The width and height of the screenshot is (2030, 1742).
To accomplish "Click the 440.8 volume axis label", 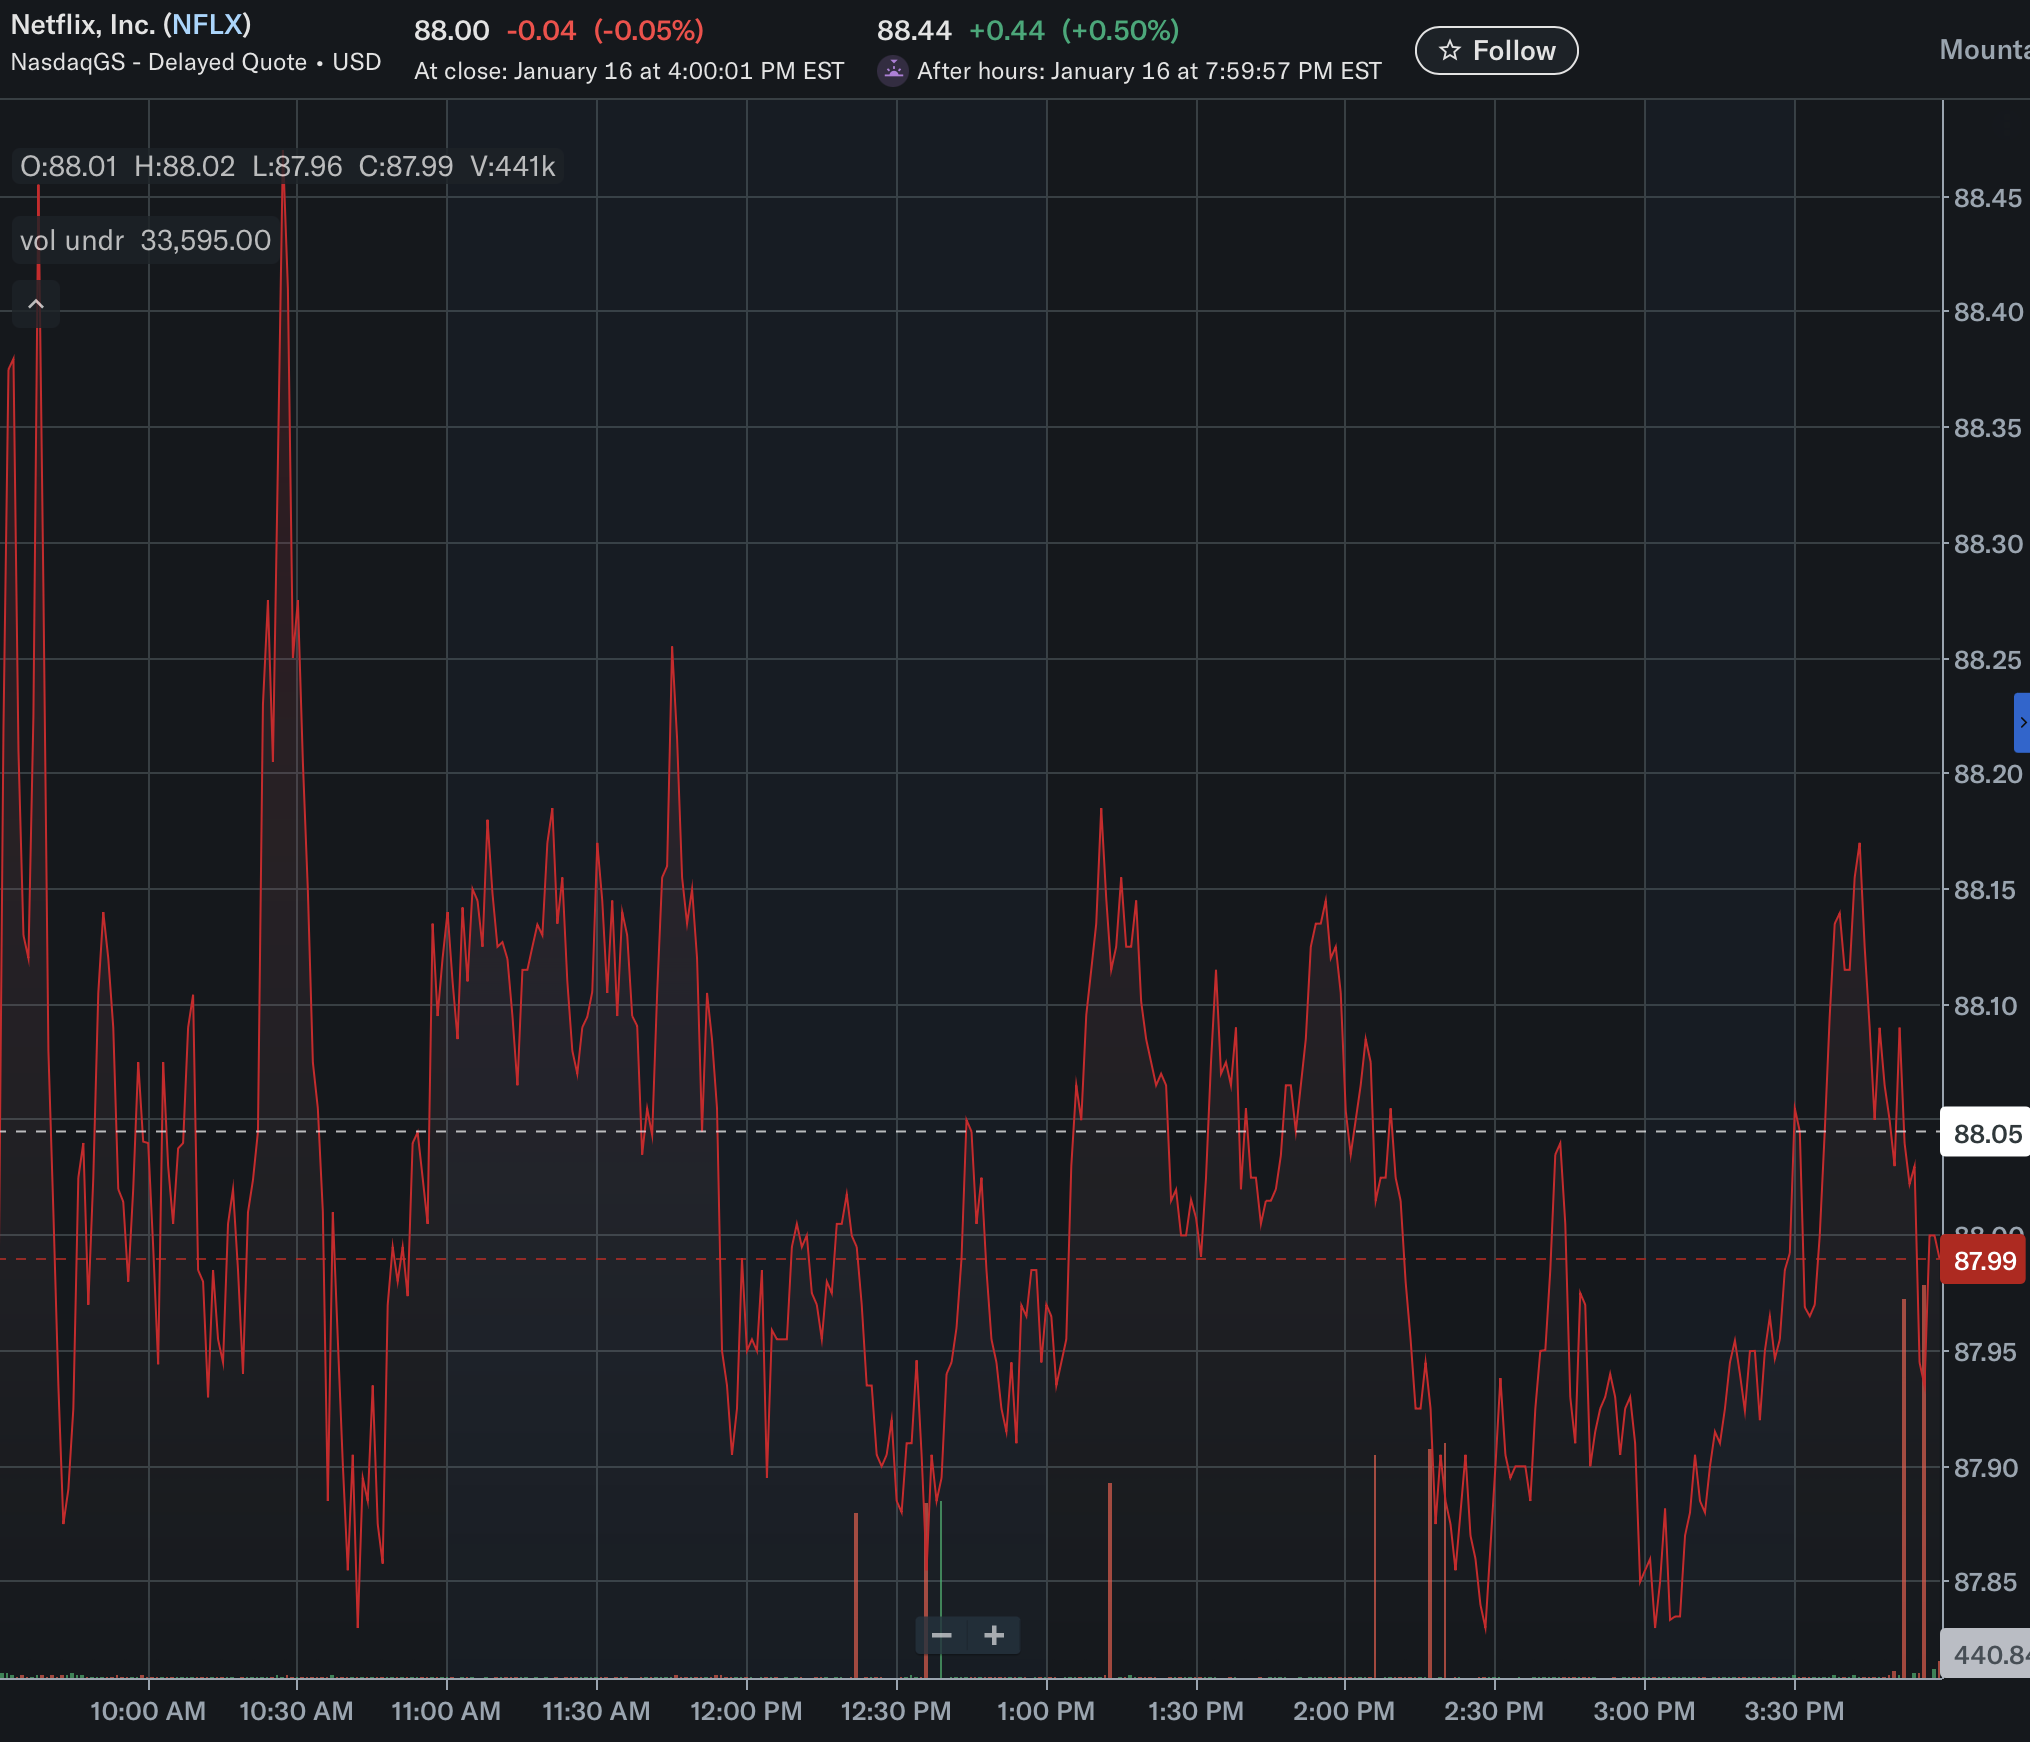I will coord(1988,1655).
